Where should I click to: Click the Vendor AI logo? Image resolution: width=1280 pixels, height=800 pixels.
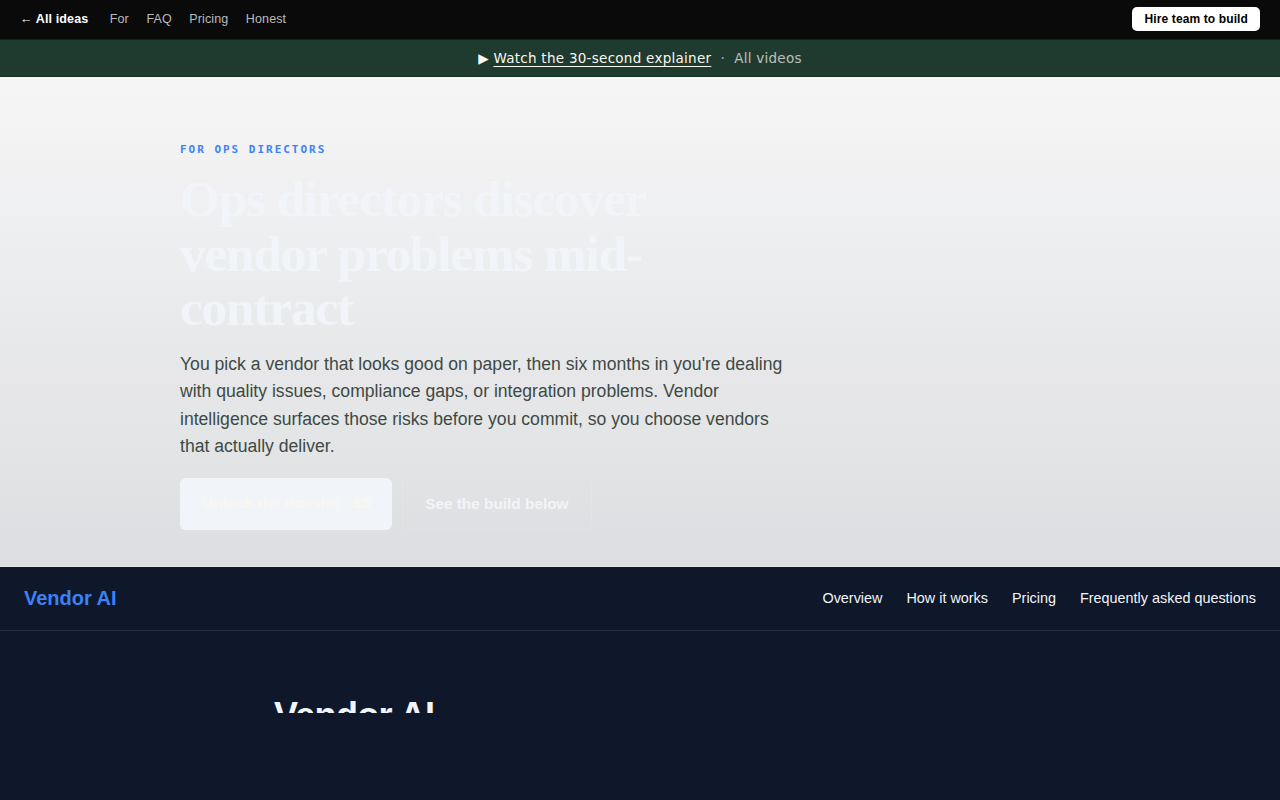tap(70, 598)
